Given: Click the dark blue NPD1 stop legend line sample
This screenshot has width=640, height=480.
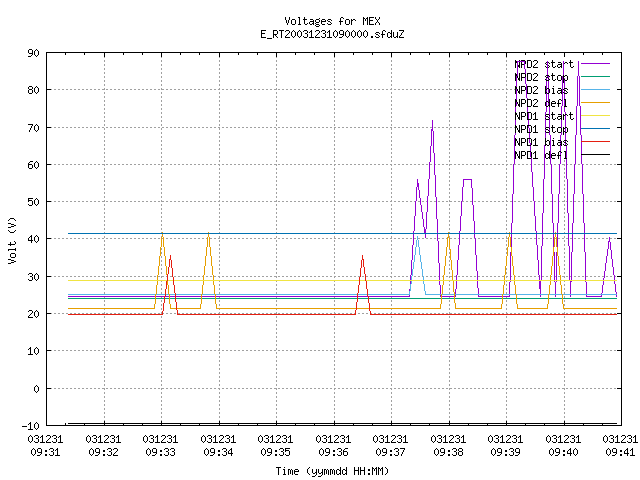Looking at the screenshot, I should 595,129.
